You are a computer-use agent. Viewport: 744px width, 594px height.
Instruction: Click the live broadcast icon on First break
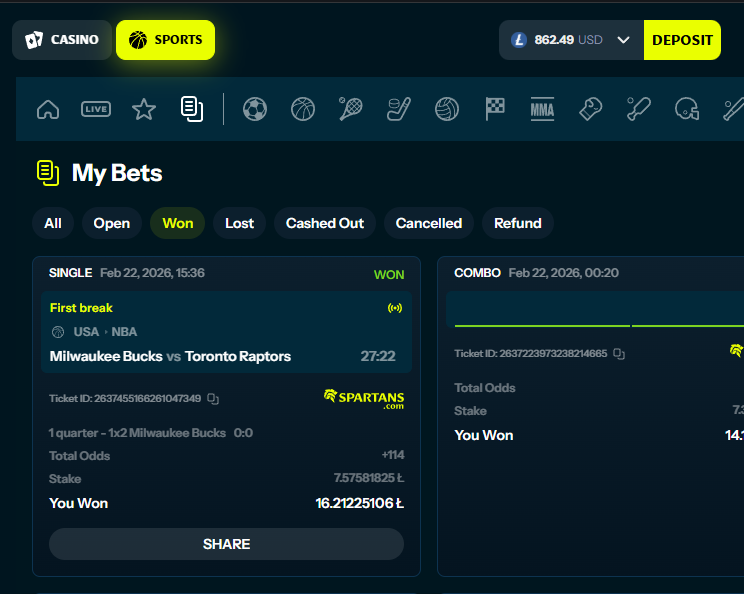(395, 308)
